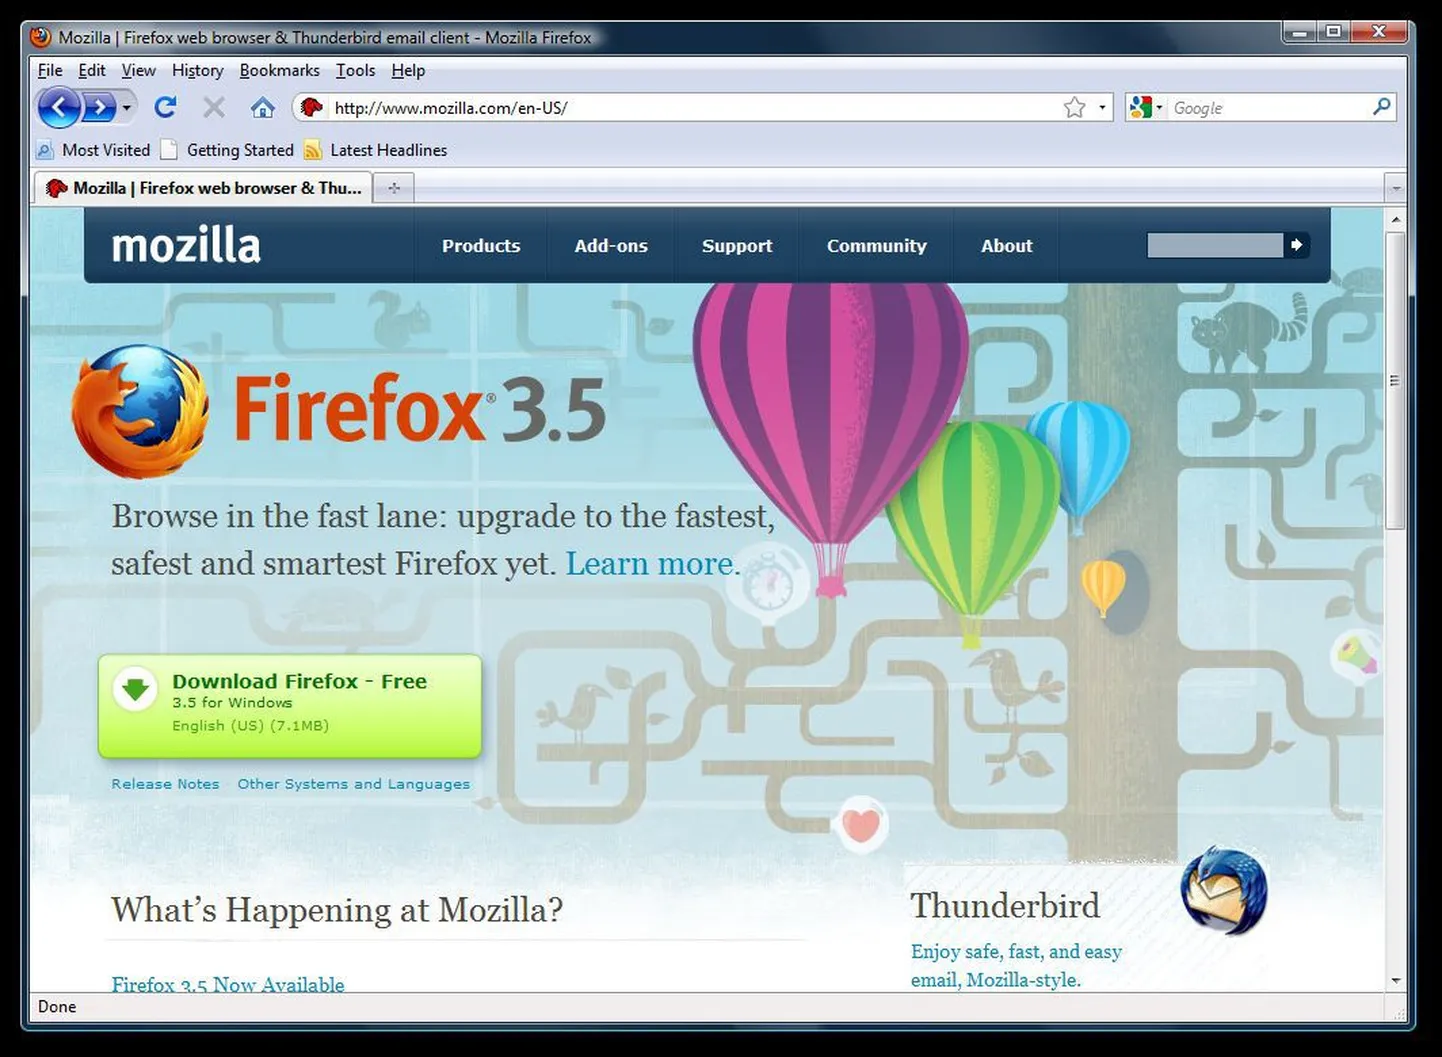1442x1057 pixels.
Task: Open the Products navigation item
Action: pos(481,246)
